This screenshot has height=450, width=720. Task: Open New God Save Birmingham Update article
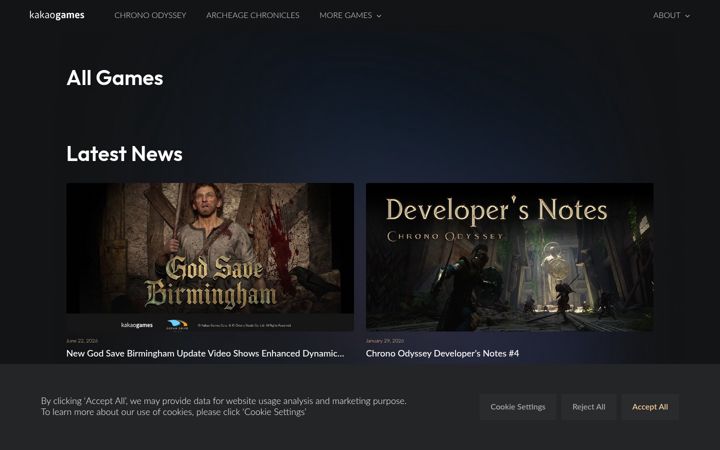pos(205,353)
